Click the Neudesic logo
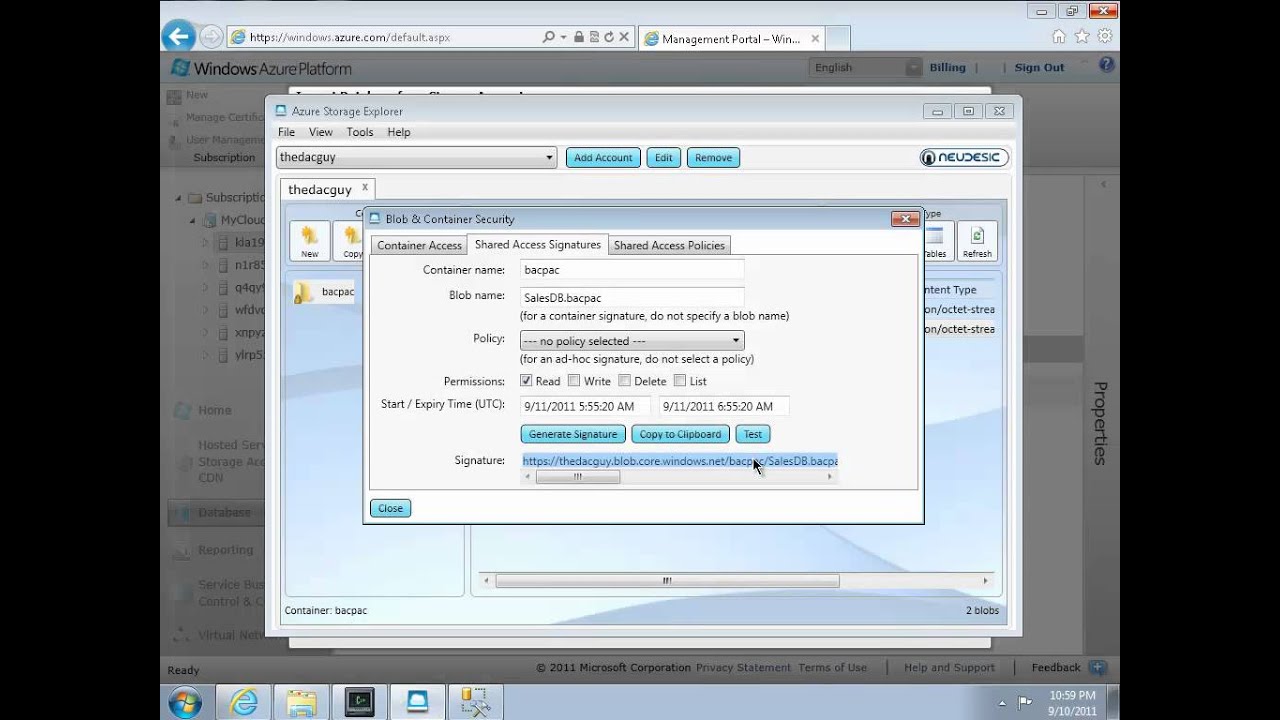The width and height of the screenshot is (1280, 720). click(964, 157)
